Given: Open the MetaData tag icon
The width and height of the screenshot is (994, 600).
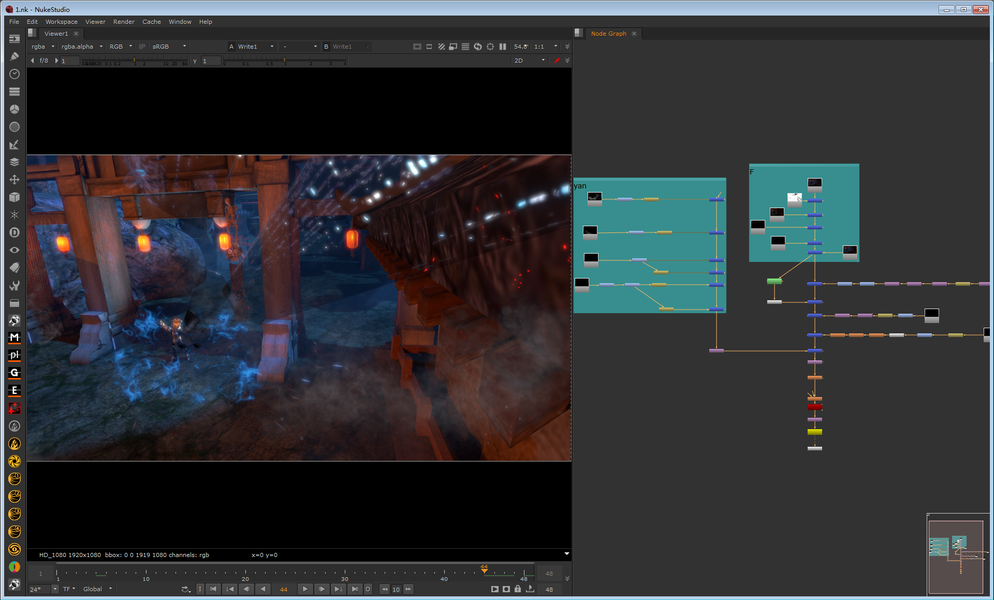Looking at the screenshot, I should (14, 268).
